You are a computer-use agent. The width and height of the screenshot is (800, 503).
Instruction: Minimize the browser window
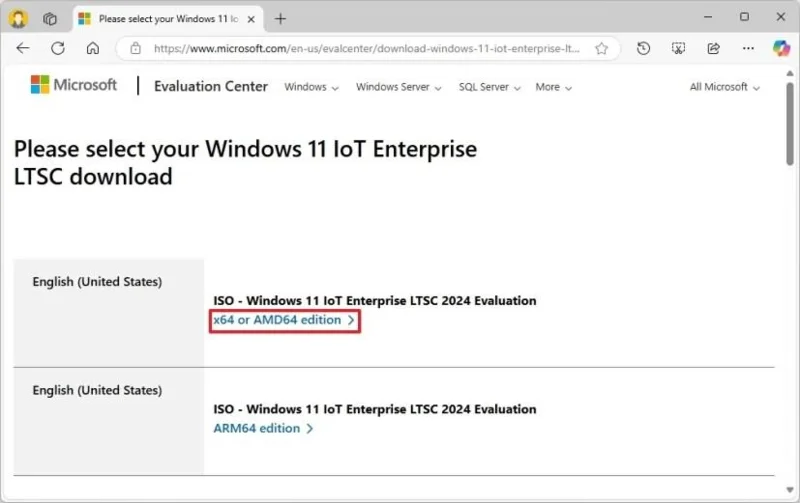point(708,17)
